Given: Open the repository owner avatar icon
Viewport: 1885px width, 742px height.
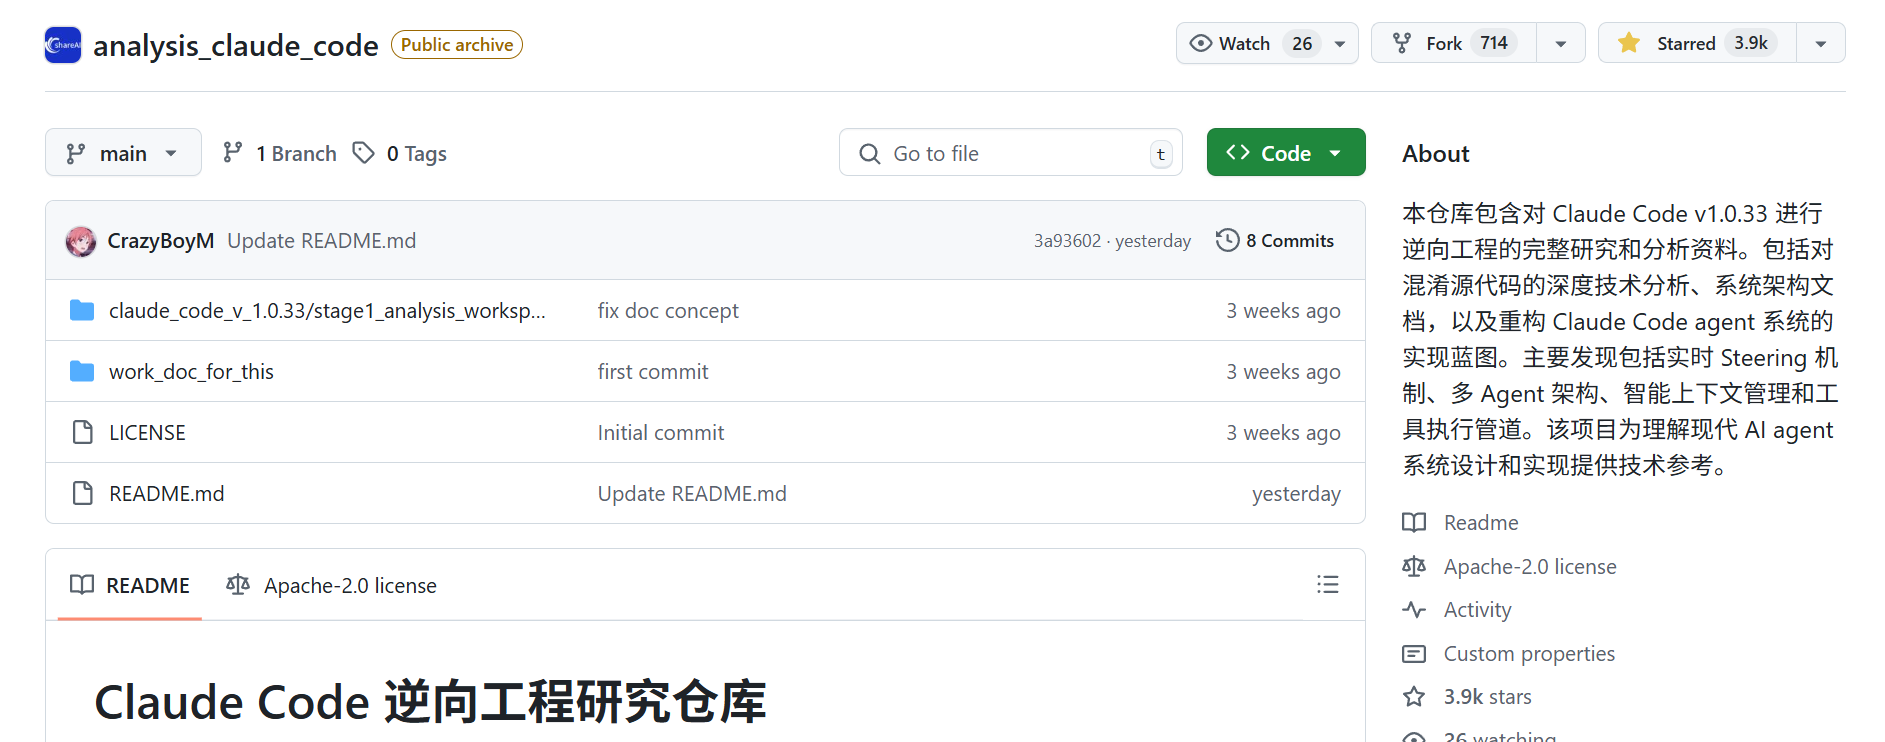Looking at the screenshot, I should pos(63,45).
